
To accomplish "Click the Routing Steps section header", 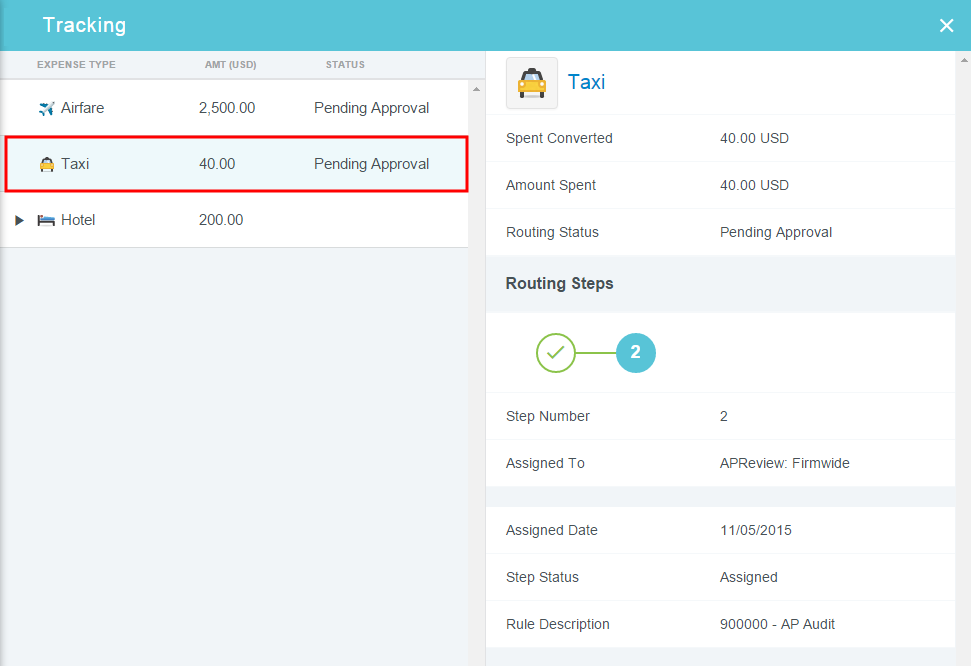I will coord(559,284).
